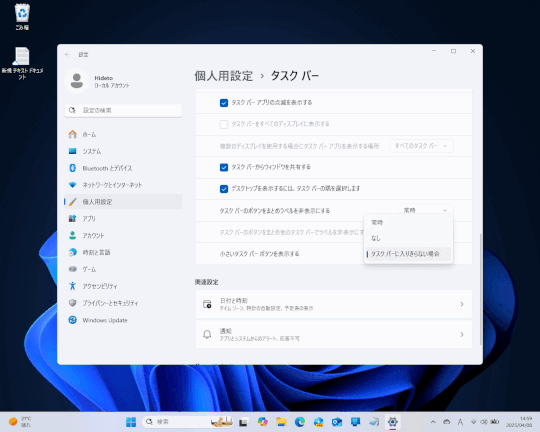Viewport: 540px width, 432px height.
Task: Open Bluetooth and devices settings
Action: tap(123, 168)
